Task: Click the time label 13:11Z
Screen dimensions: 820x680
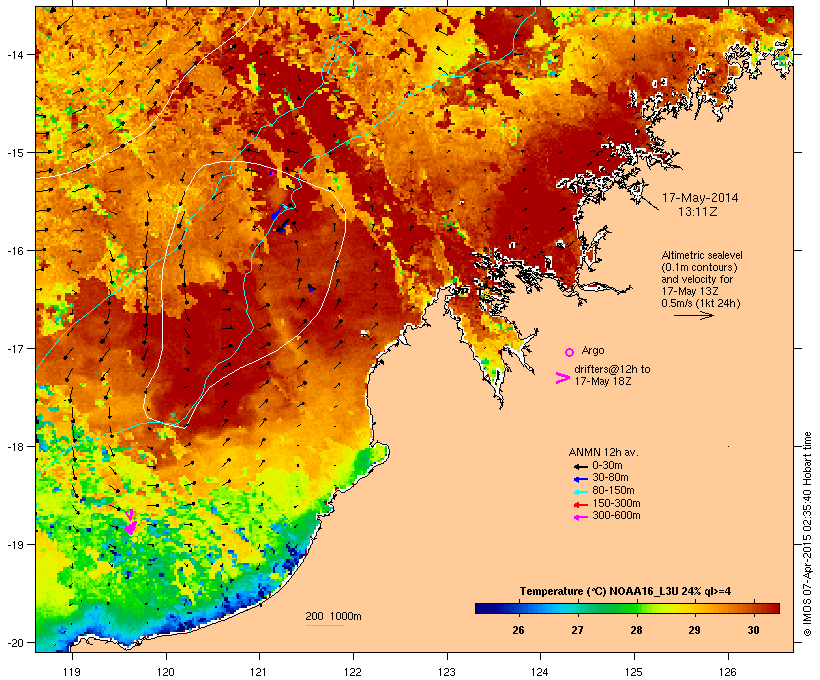Action: [698, 212]
